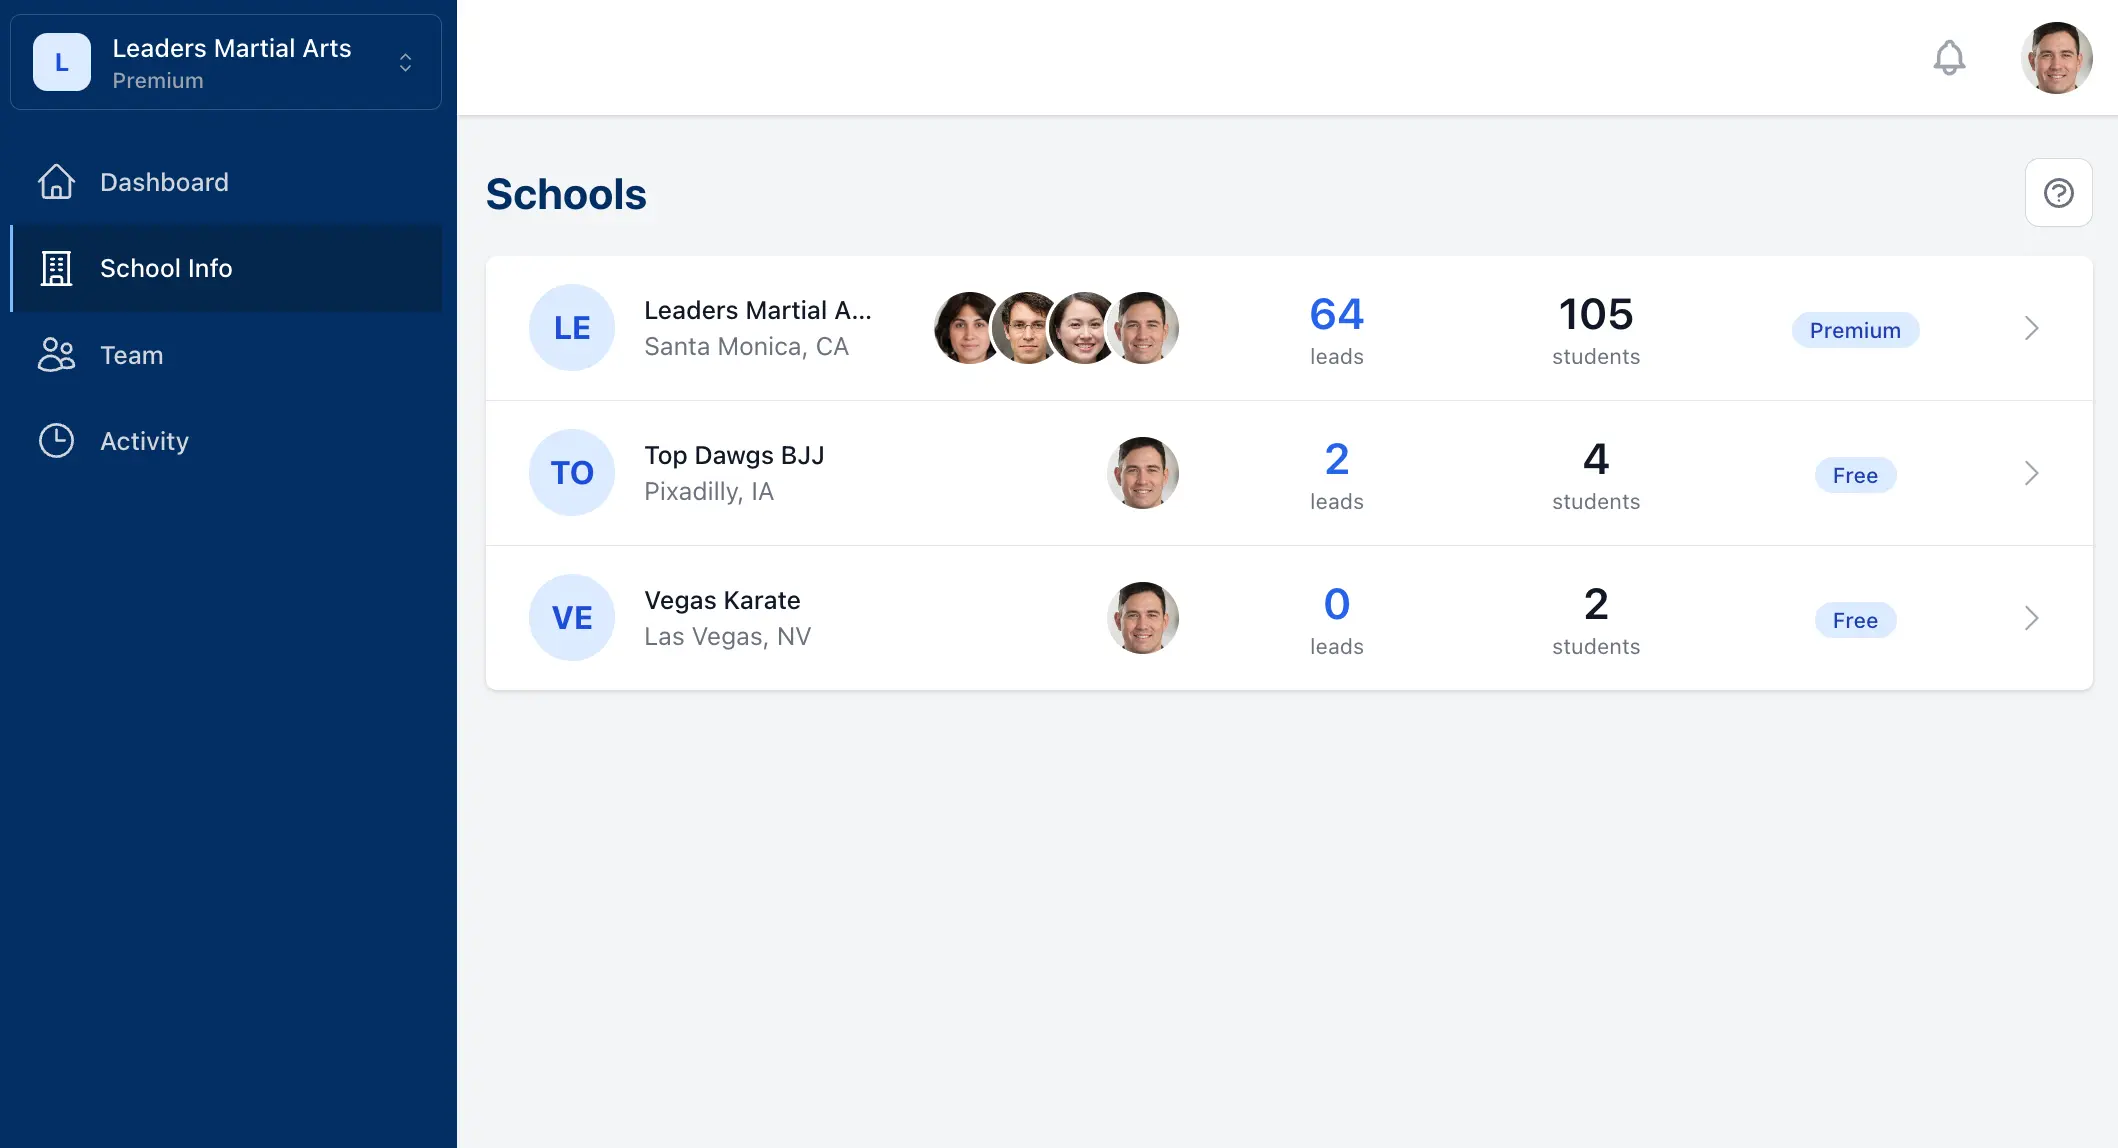Image resolution: width=2118 pixels, height=1148 pixels.
Task: View Activity using the clock icon
Action: (x=56, y=440)
